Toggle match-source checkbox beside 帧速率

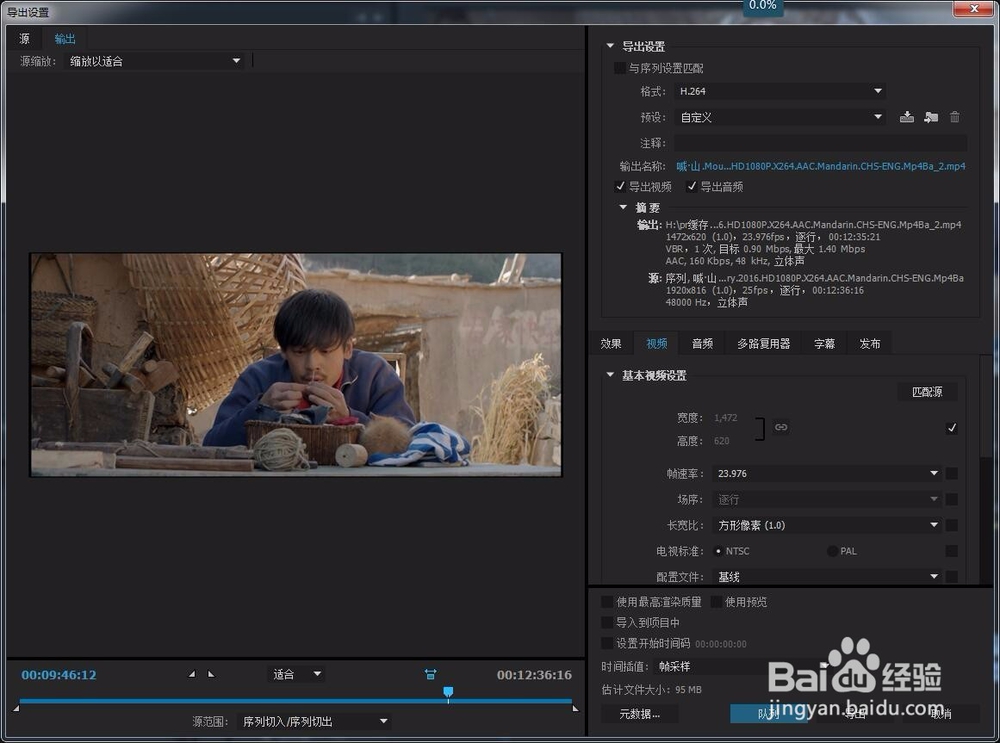tap(952, 473)
